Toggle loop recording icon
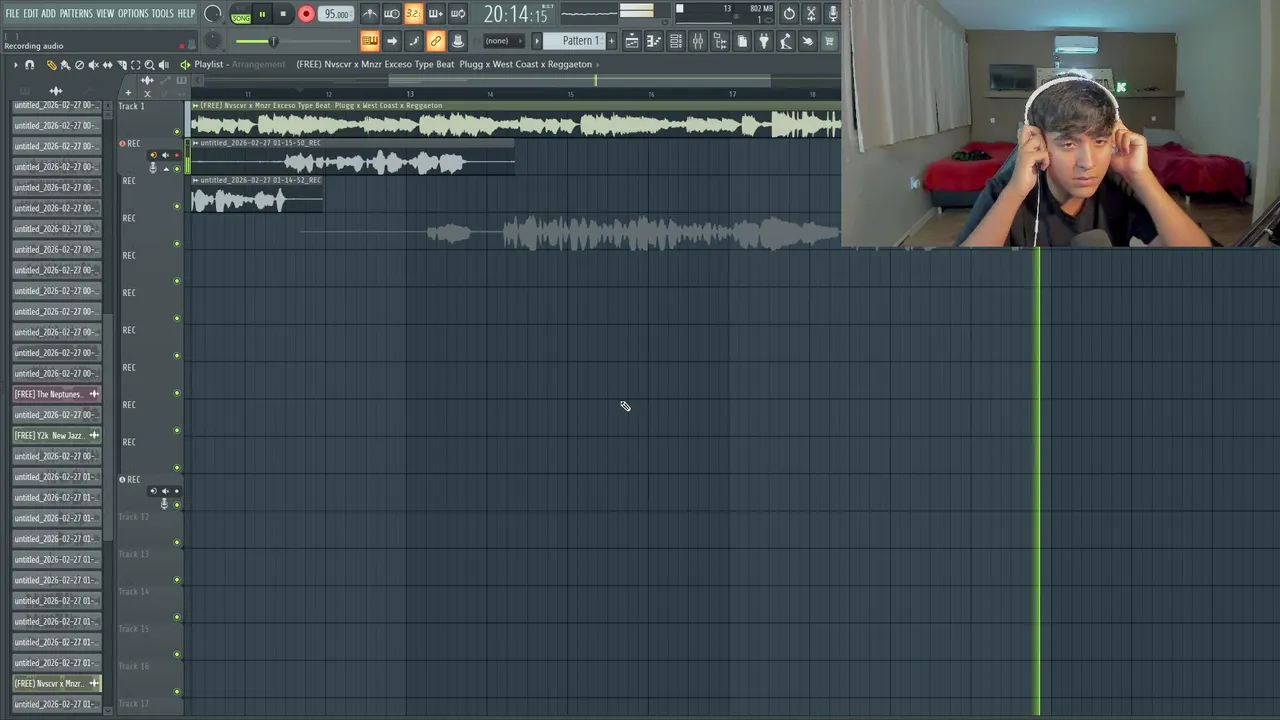 pyautogui.click(x=457, y=14)
